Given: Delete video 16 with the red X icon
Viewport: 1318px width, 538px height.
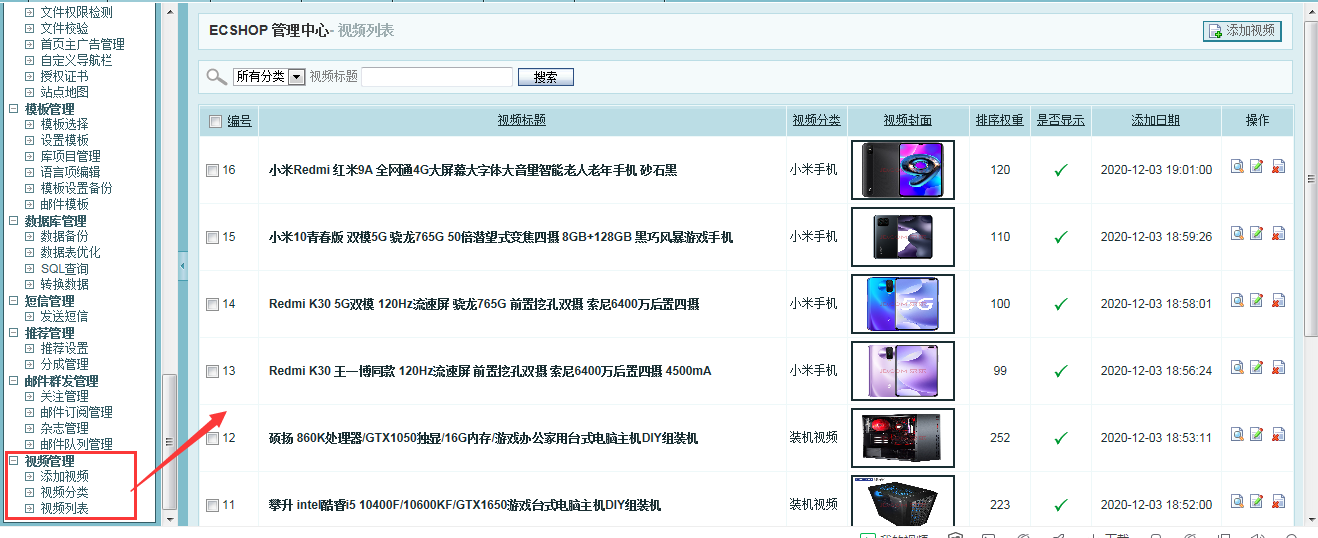Looking at the screenshot, I should (x=1278, y=167).
